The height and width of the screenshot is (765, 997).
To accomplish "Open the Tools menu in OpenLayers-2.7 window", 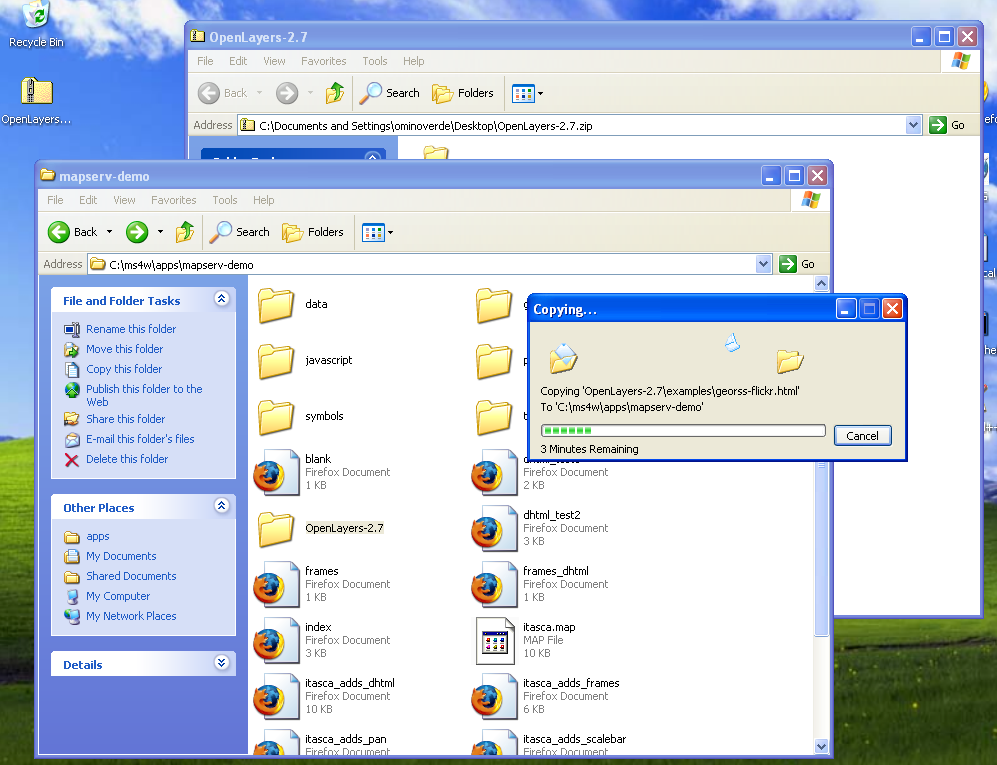I will point(375,61).
